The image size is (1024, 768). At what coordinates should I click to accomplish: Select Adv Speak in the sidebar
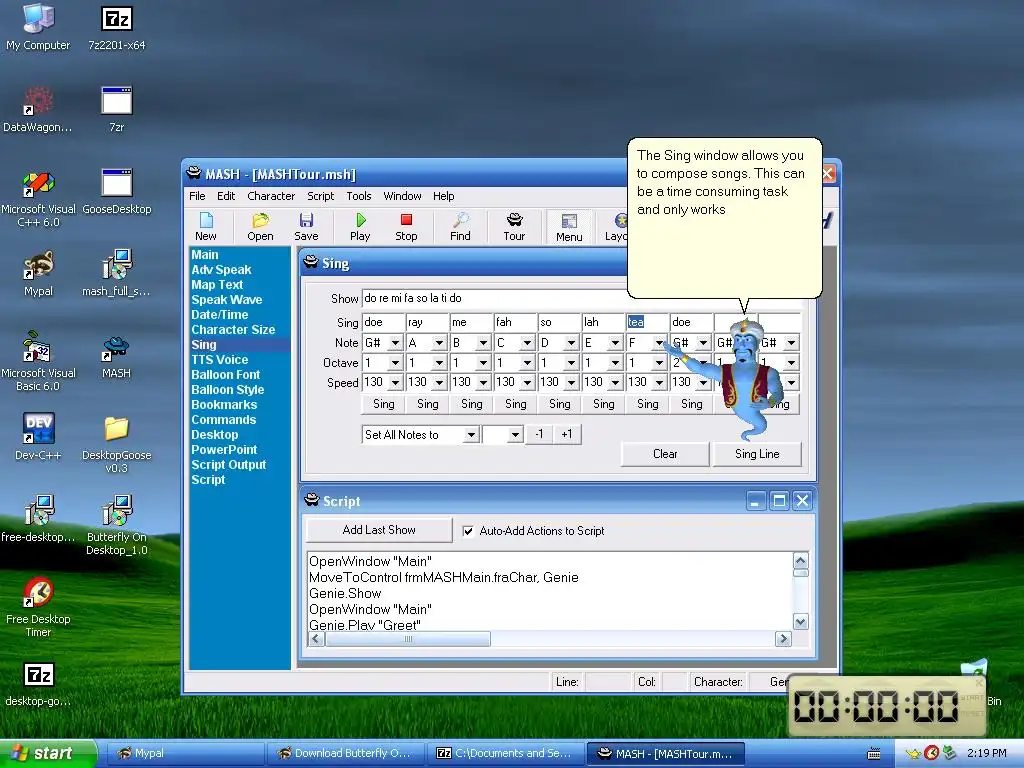point(221,270)
